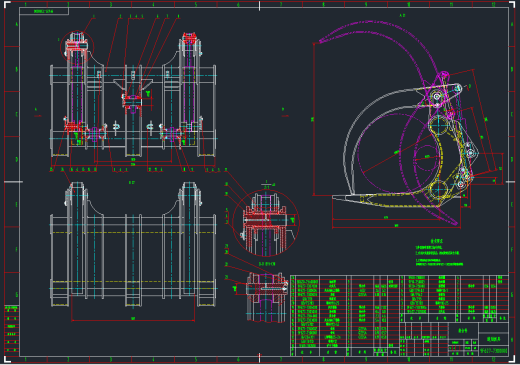Select the large white pivot circle in the side view

[x=438, y=125]
